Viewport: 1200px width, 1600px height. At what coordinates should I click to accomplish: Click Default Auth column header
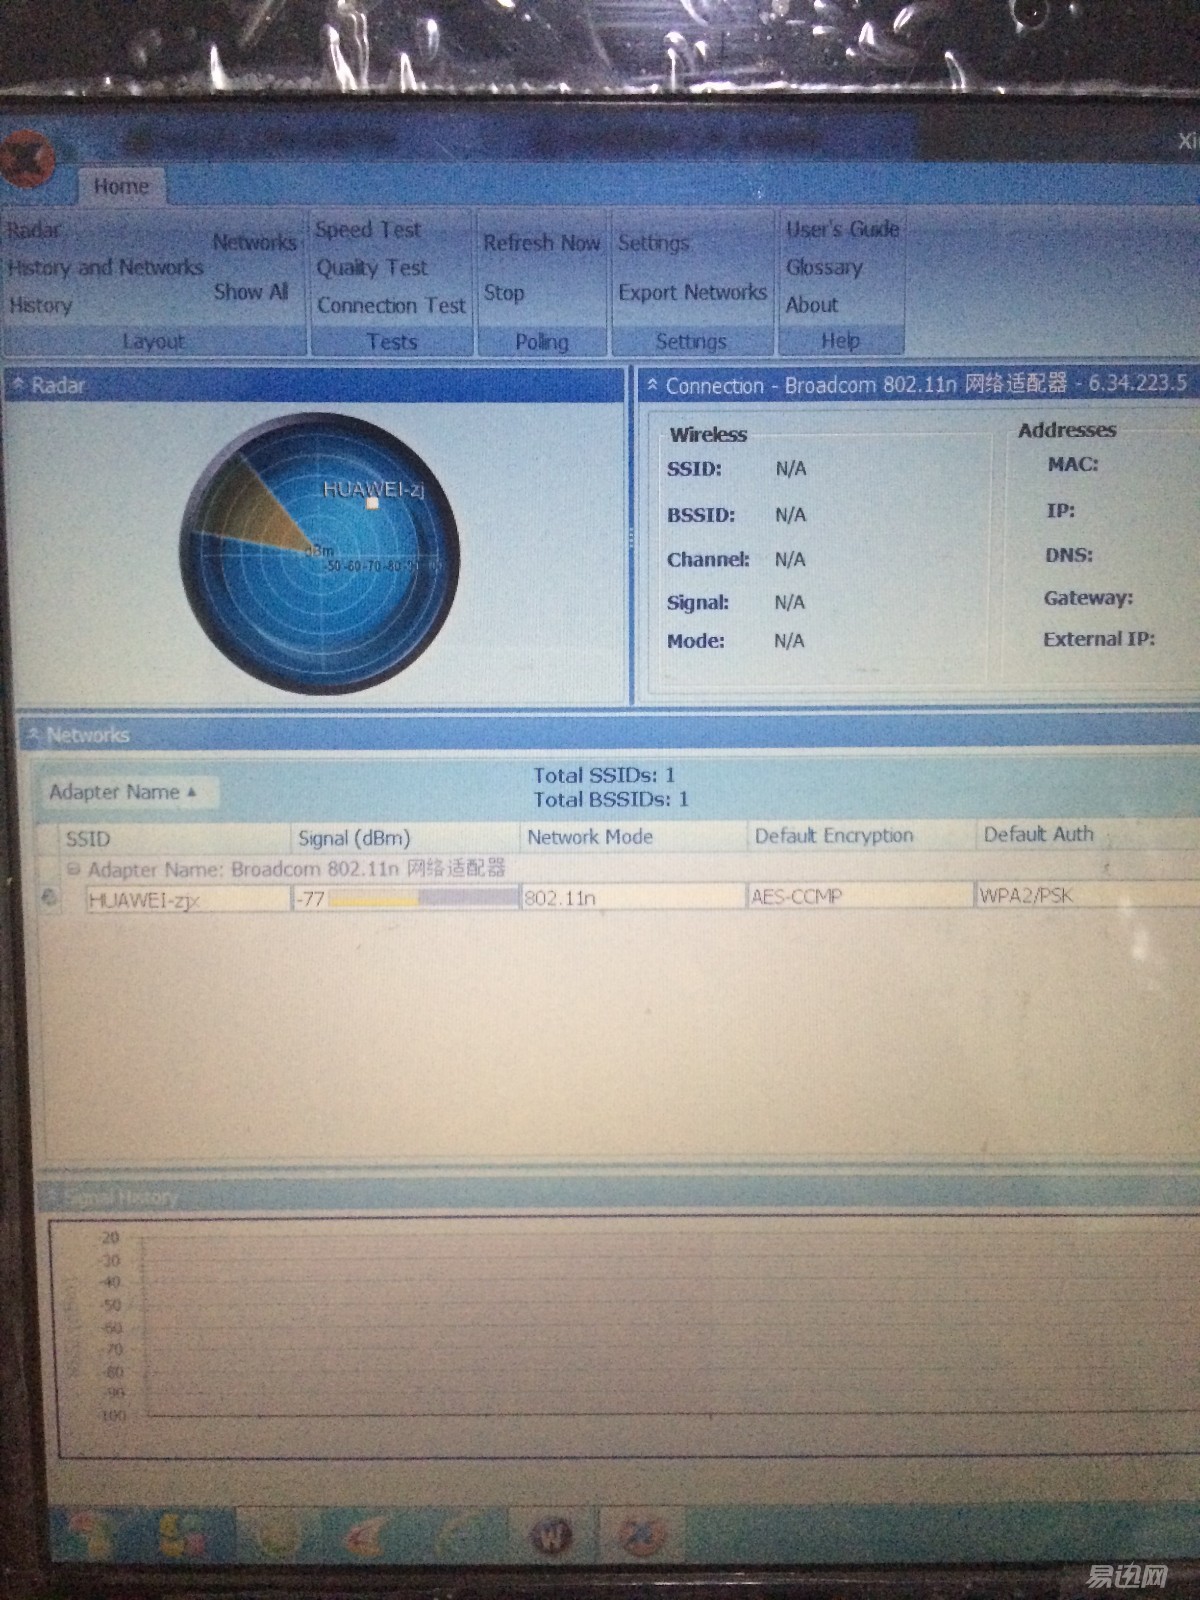point(1088,834)
